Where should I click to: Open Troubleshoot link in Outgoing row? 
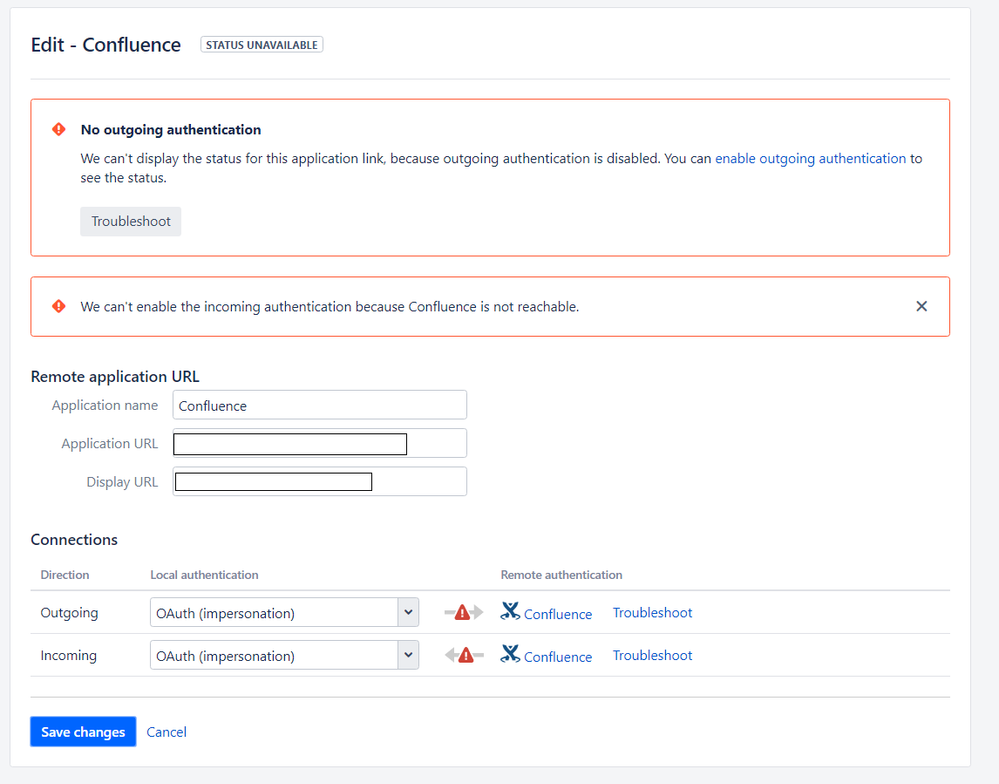point(652,613)
